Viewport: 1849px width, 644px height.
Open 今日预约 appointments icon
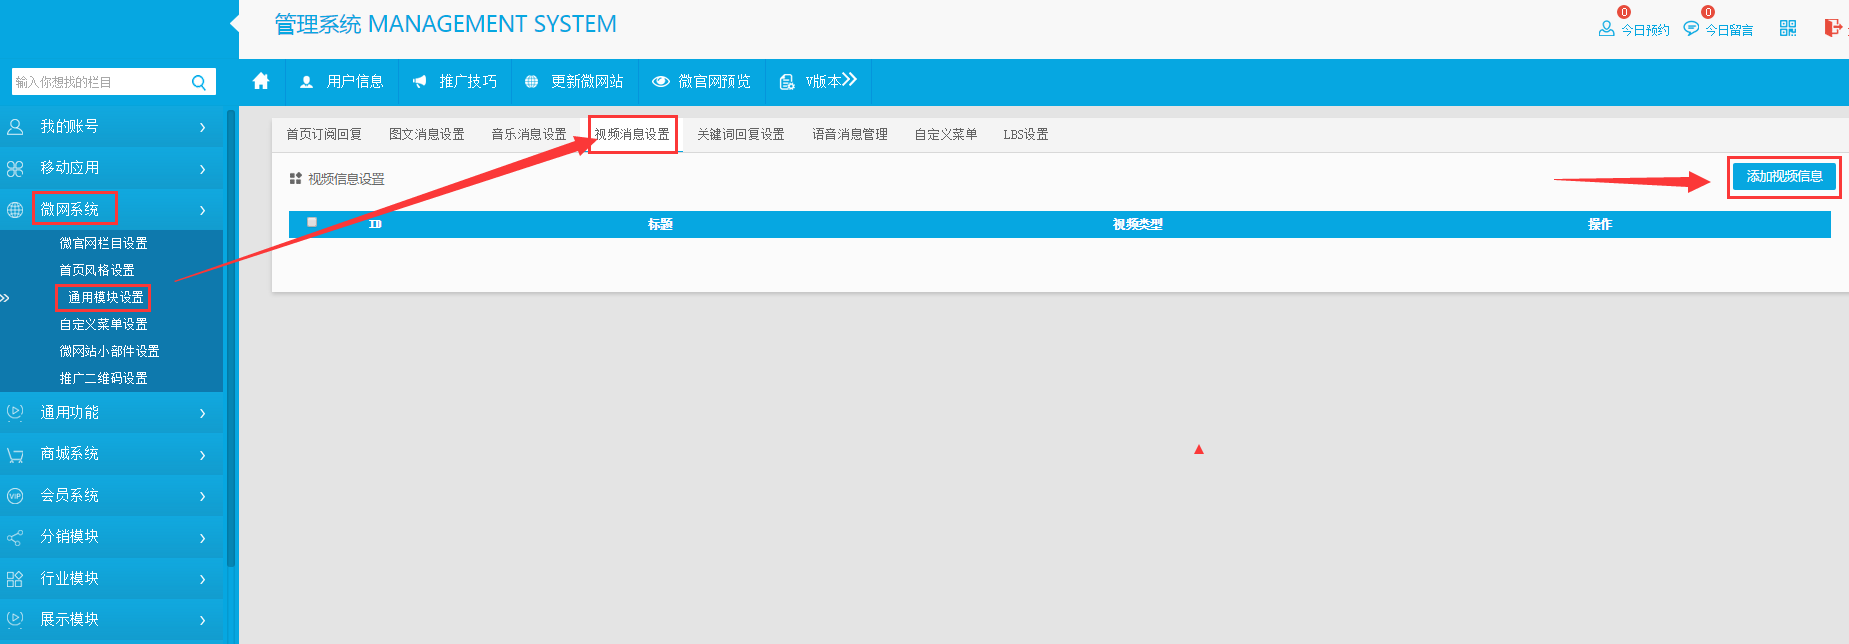[x=1606, y=29]
